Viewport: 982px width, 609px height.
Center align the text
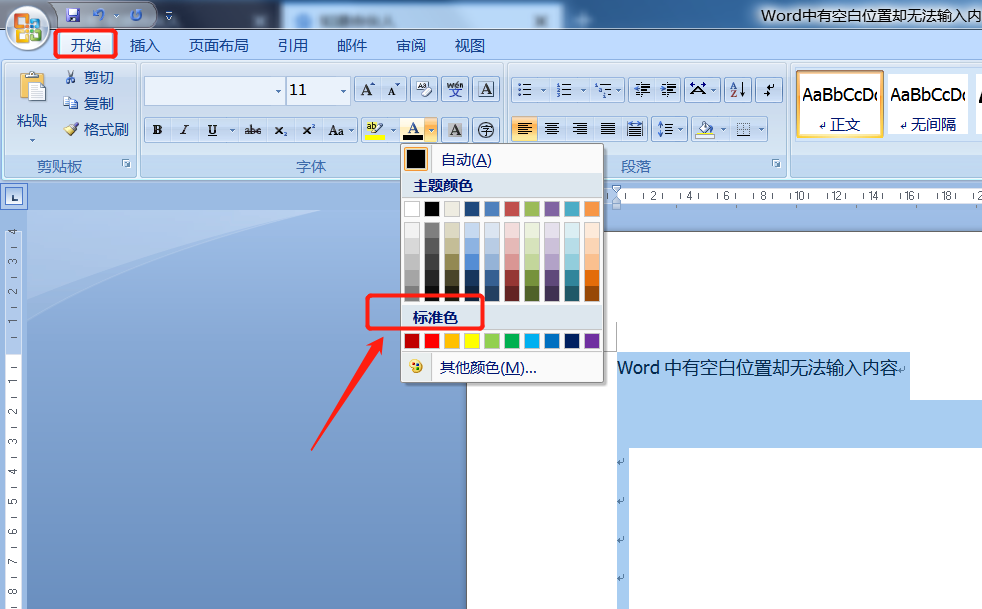[552, 129]
